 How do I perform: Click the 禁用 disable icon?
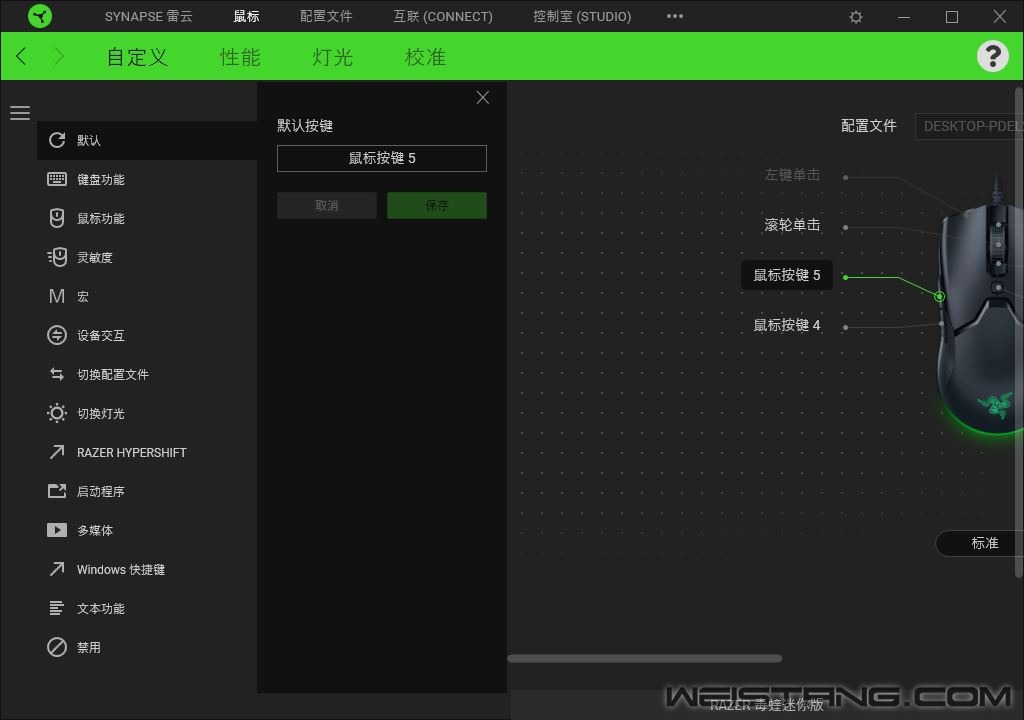57,647
